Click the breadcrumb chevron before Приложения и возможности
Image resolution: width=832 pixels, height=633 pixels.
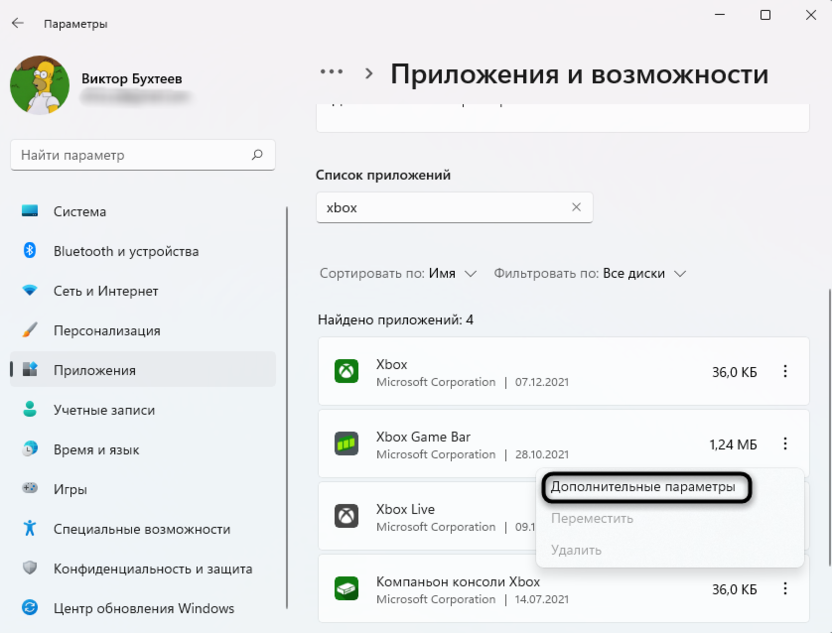coord(369,73)
